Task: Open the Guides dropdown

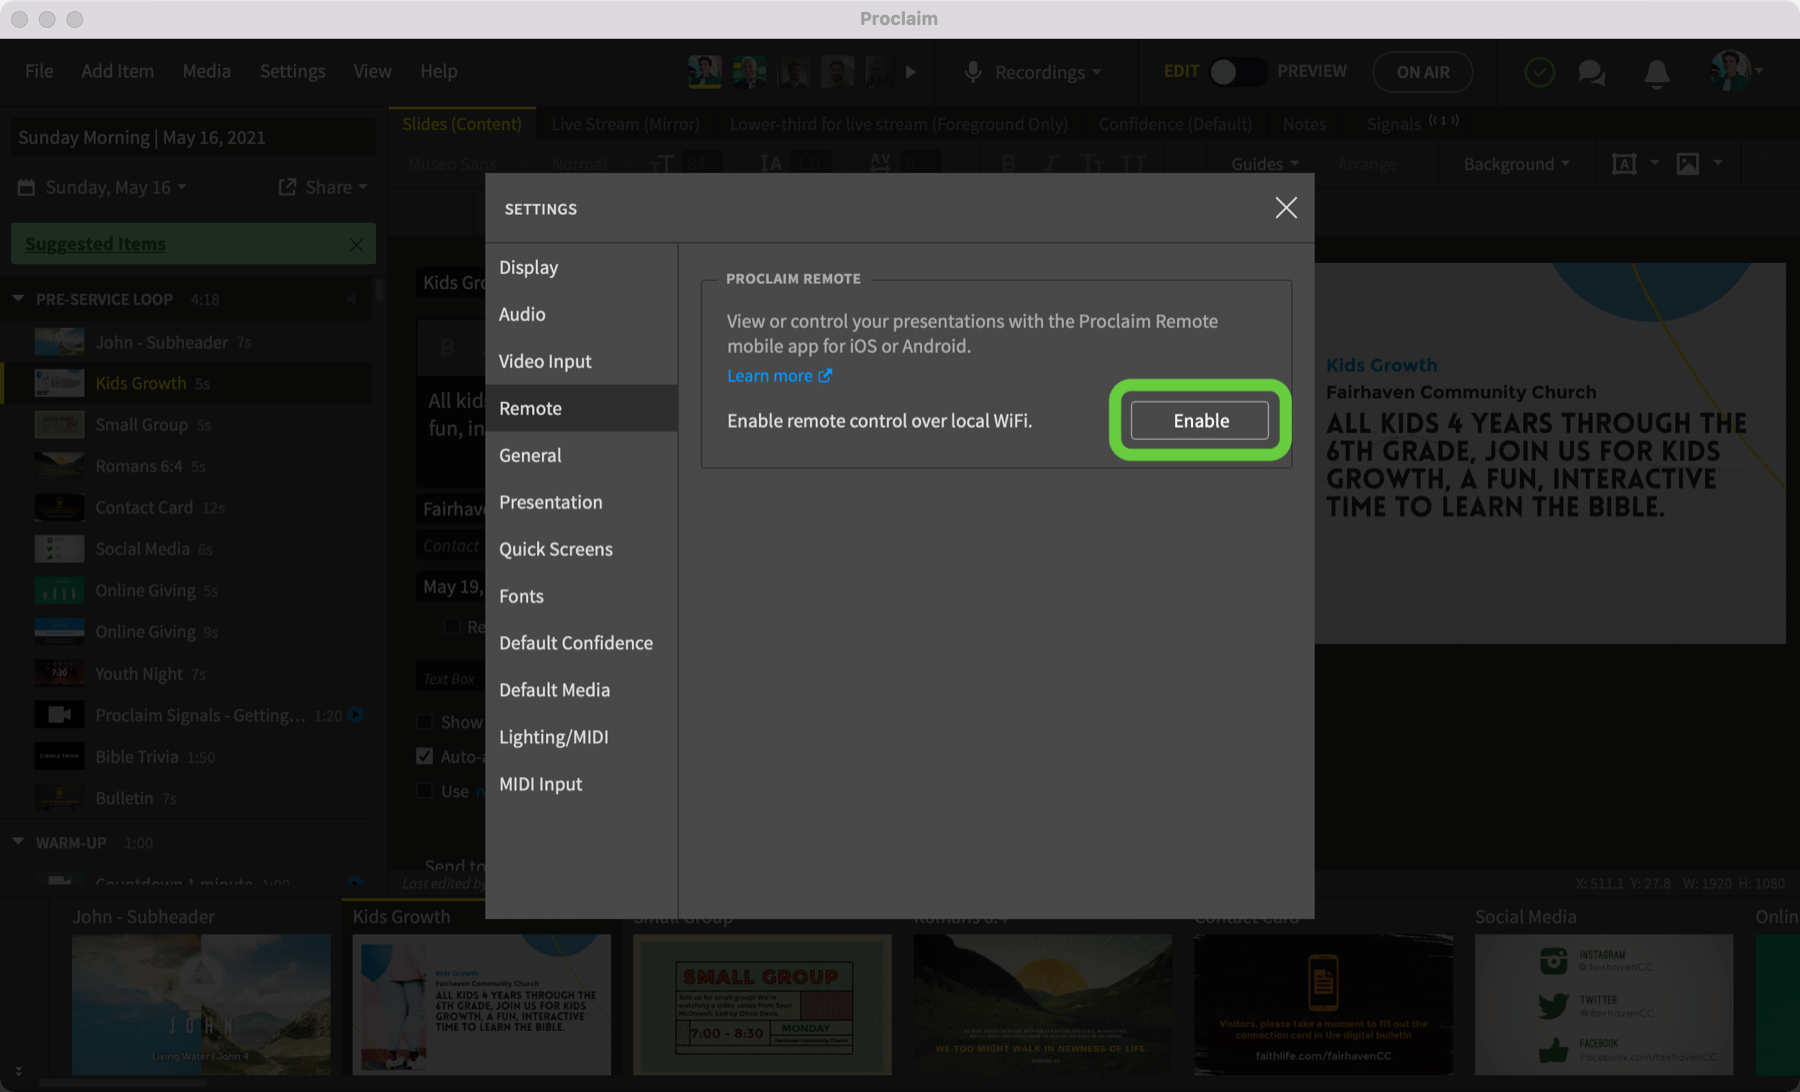Action: point(1264,164)
